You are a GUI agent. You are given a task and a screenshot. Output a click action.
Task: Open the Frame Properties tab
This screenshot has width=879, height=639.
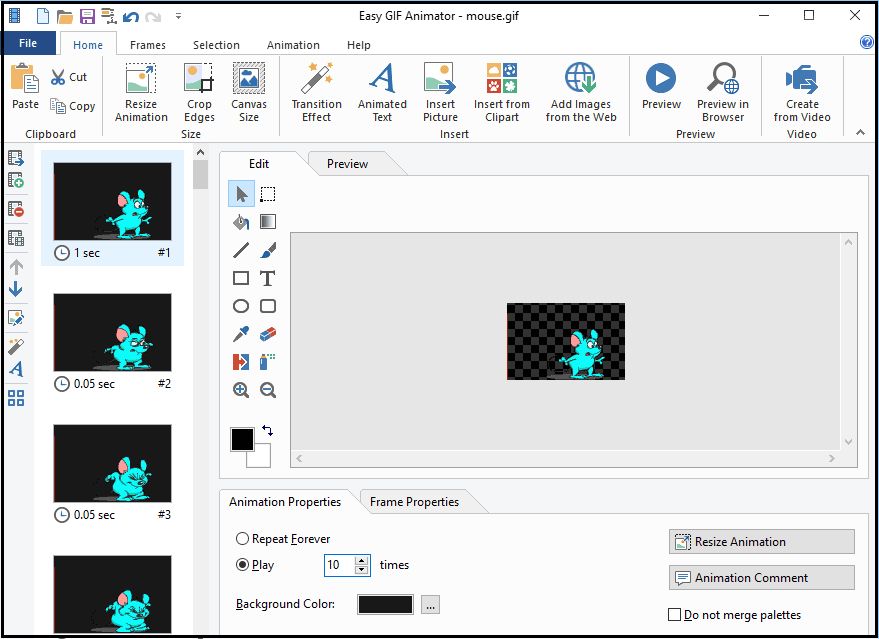pos(414,502)
